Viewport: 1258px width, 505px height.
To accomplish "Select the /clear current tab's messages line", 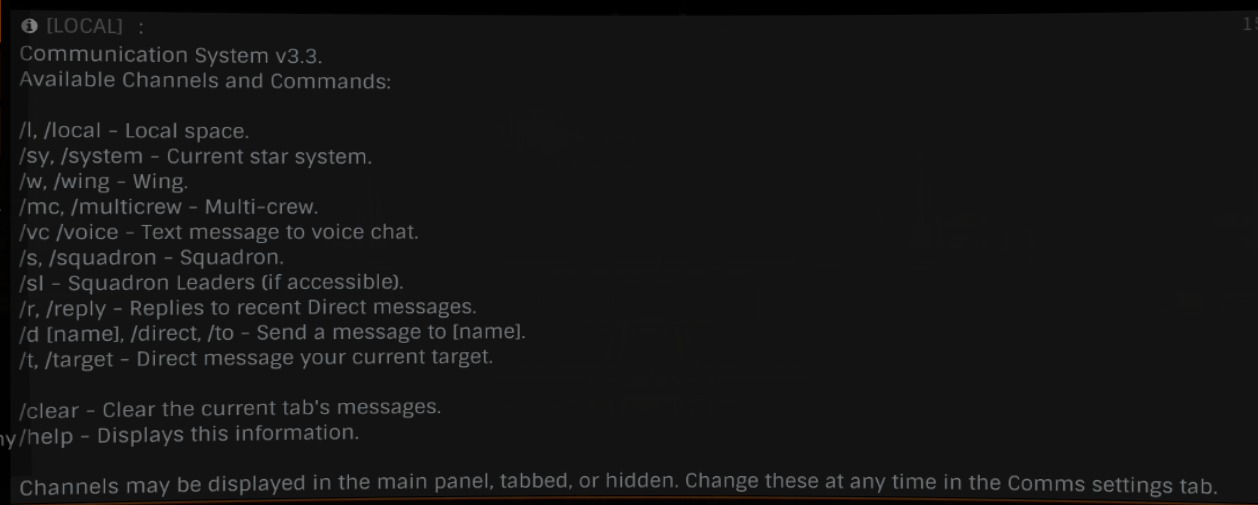I will coord(230,409).
